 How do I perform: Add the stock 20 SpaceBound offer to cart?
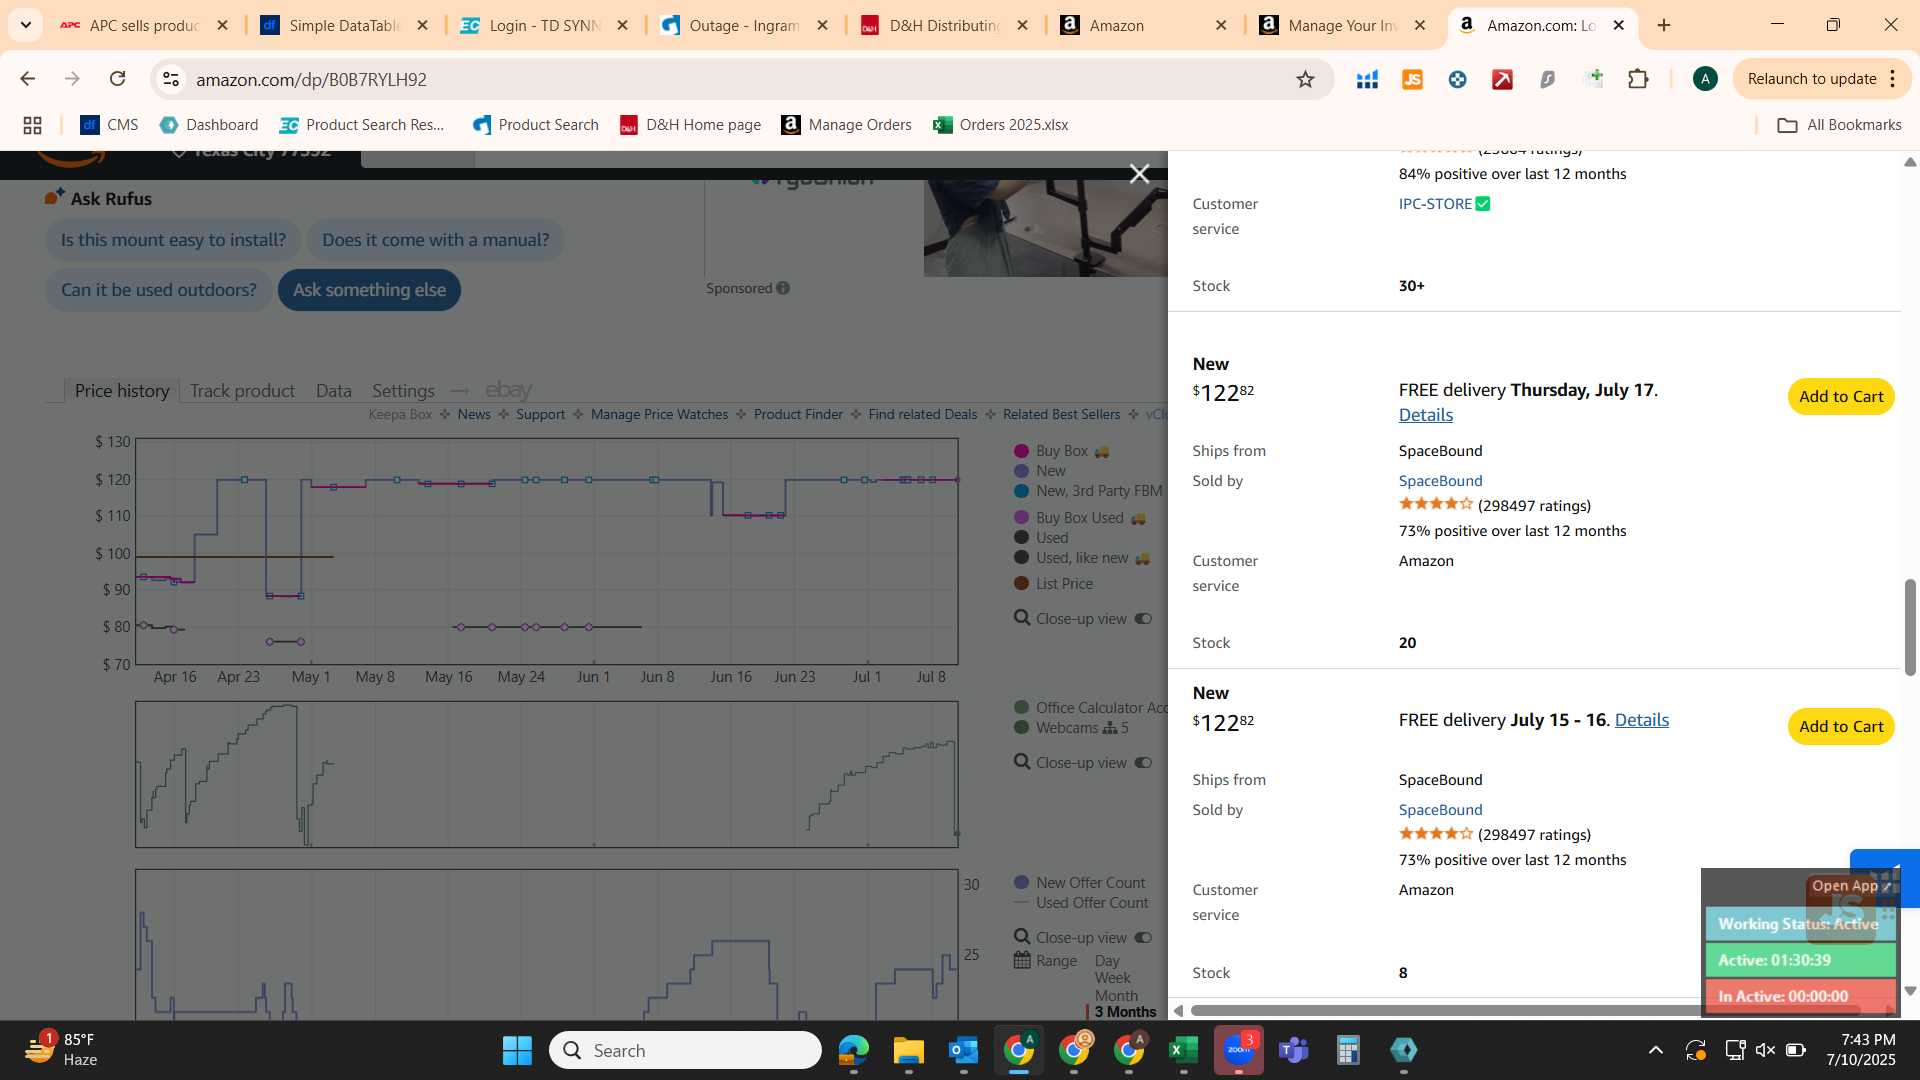coord(1841,397)
